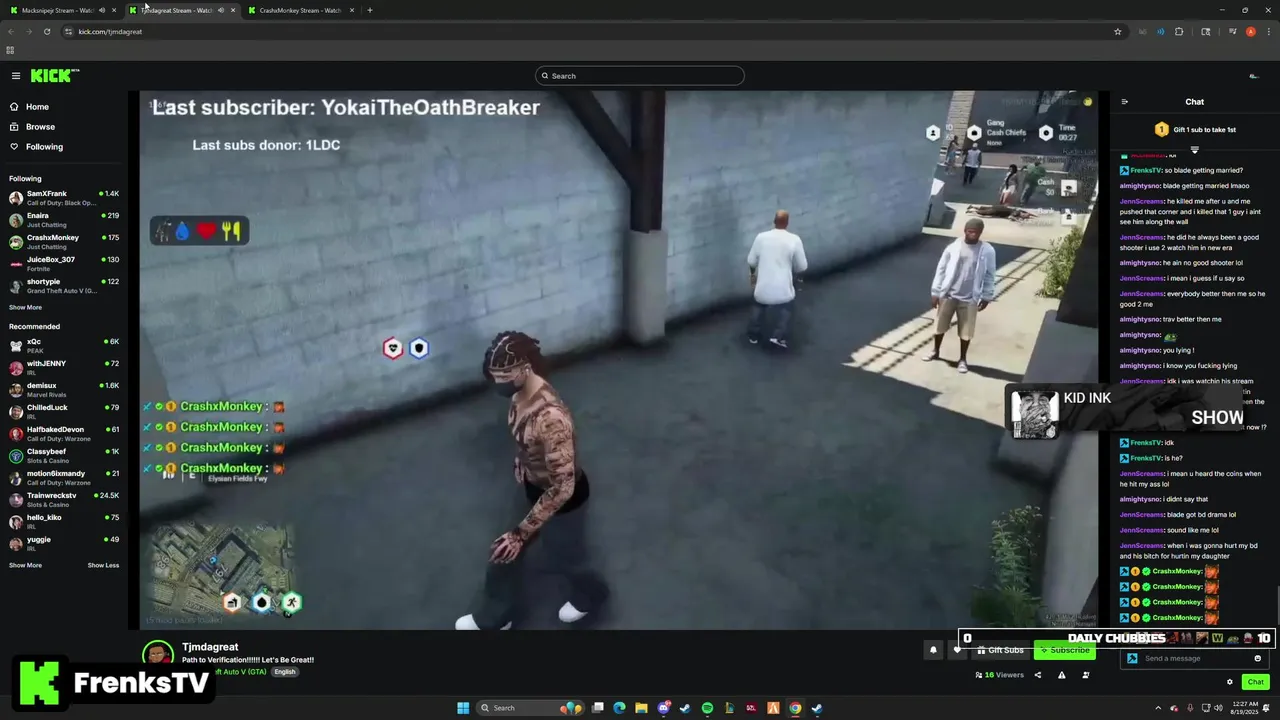1280x720 pixels.
Task: Open JuiceBox_307 channel in Following list
Action: [x=64, y=264]
